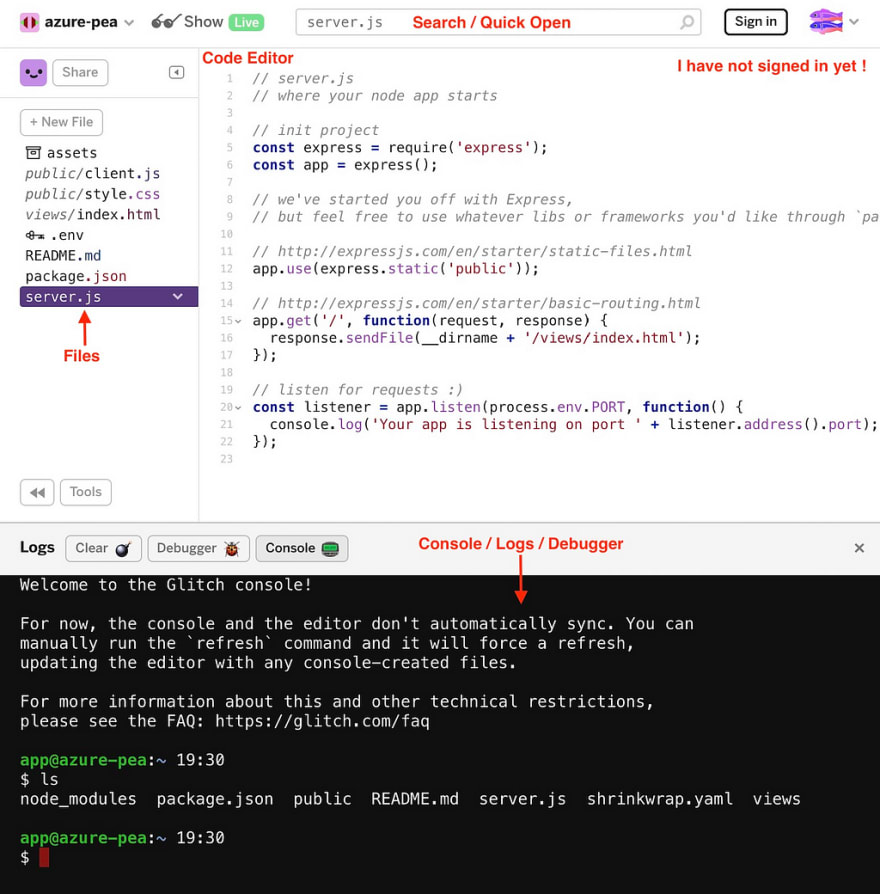Select the server.js file
This screenshot has width=880, height=894.
109,296
